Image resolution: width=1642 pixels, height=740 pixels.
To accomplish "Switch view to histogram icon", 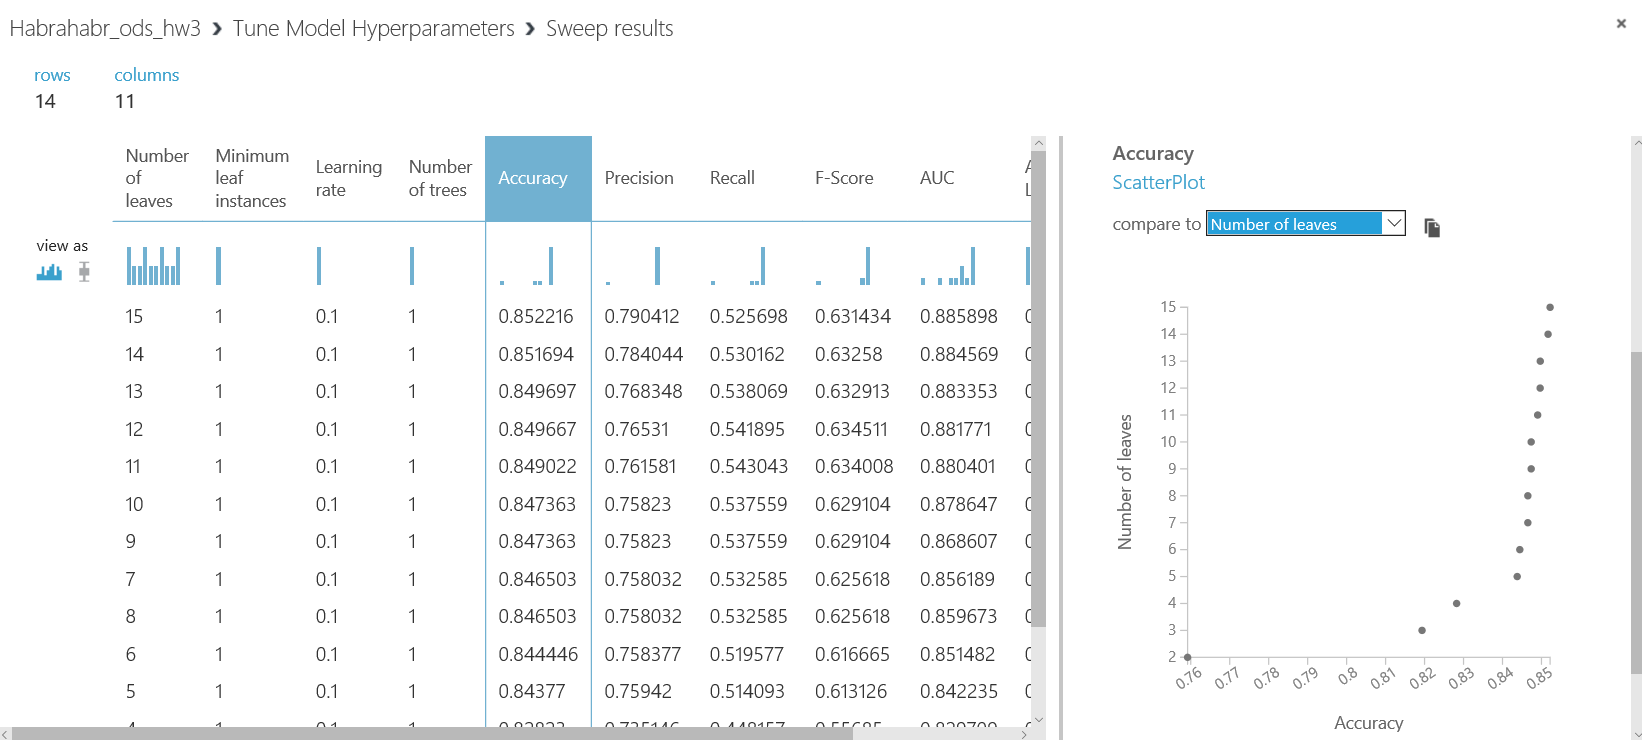I will tap(49, 271).
